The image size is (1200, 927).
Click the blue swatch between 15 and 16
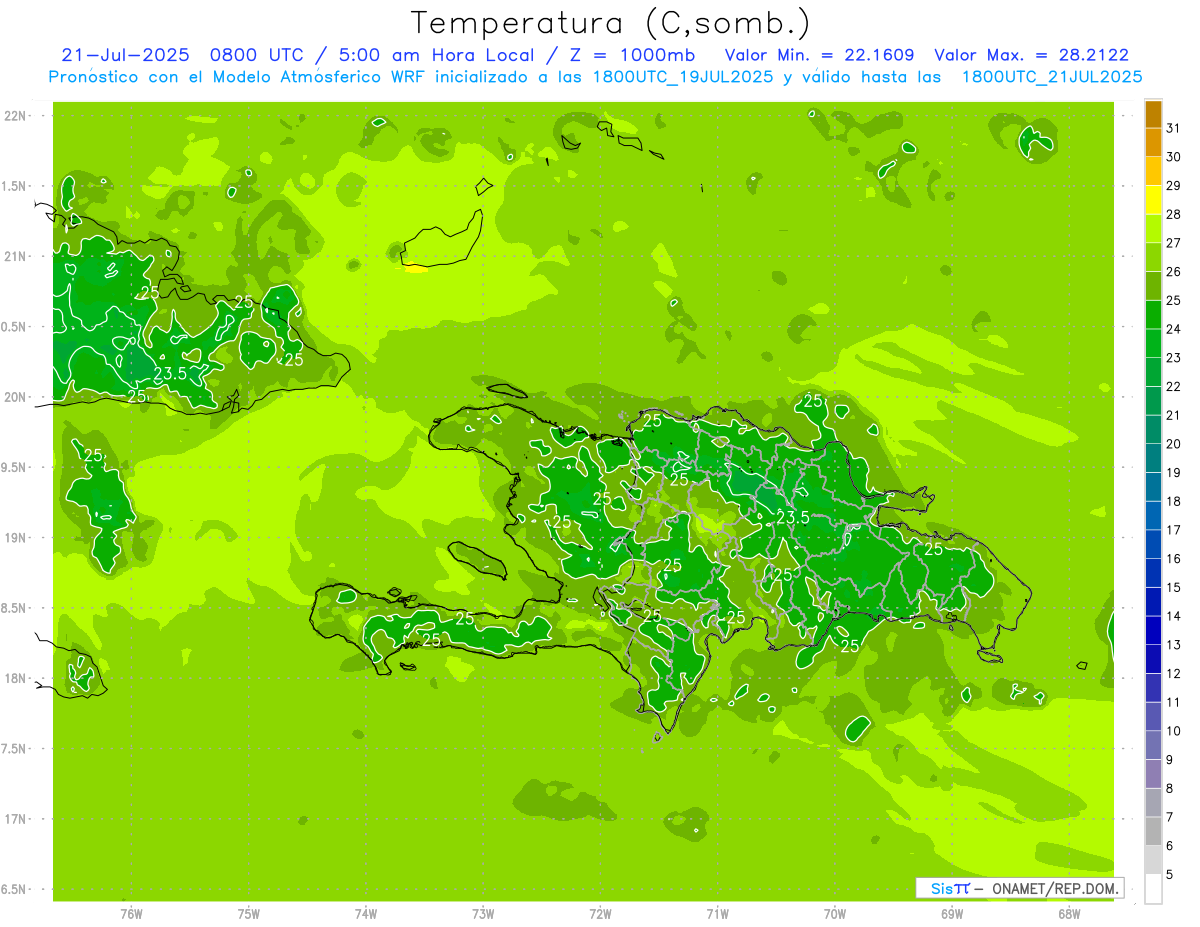1153,573
